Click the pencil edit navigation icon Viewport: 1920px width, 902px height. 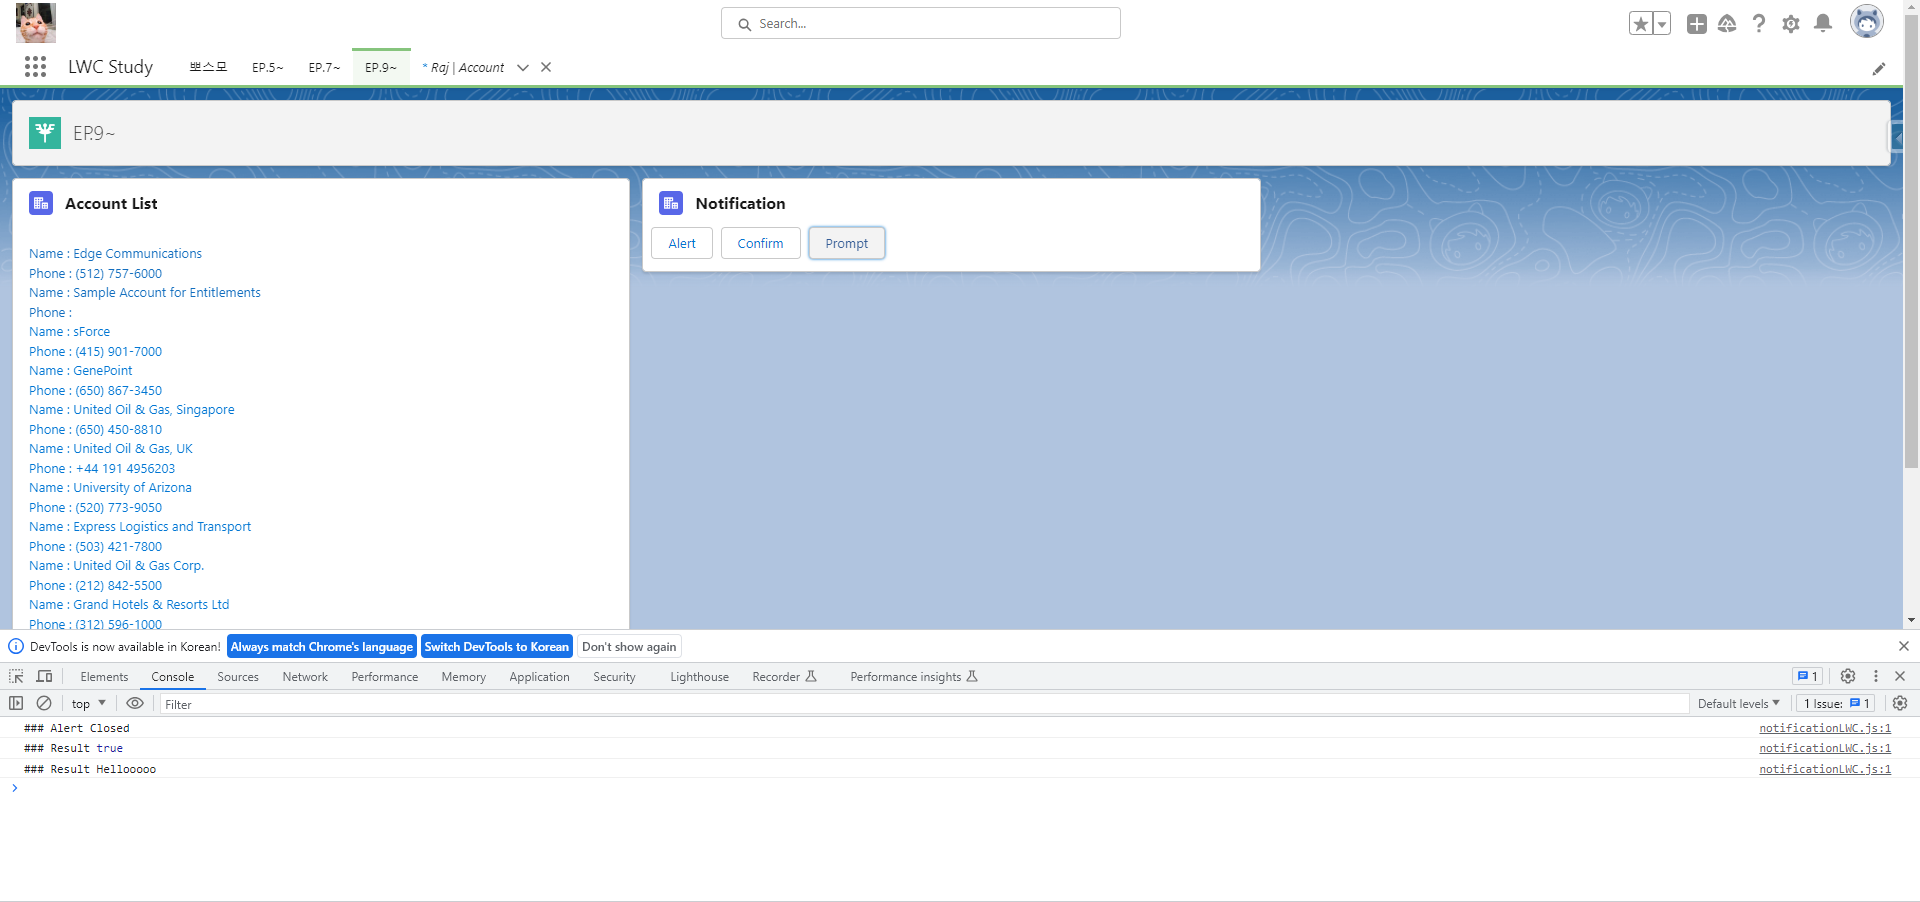(x=1879, y=68)
